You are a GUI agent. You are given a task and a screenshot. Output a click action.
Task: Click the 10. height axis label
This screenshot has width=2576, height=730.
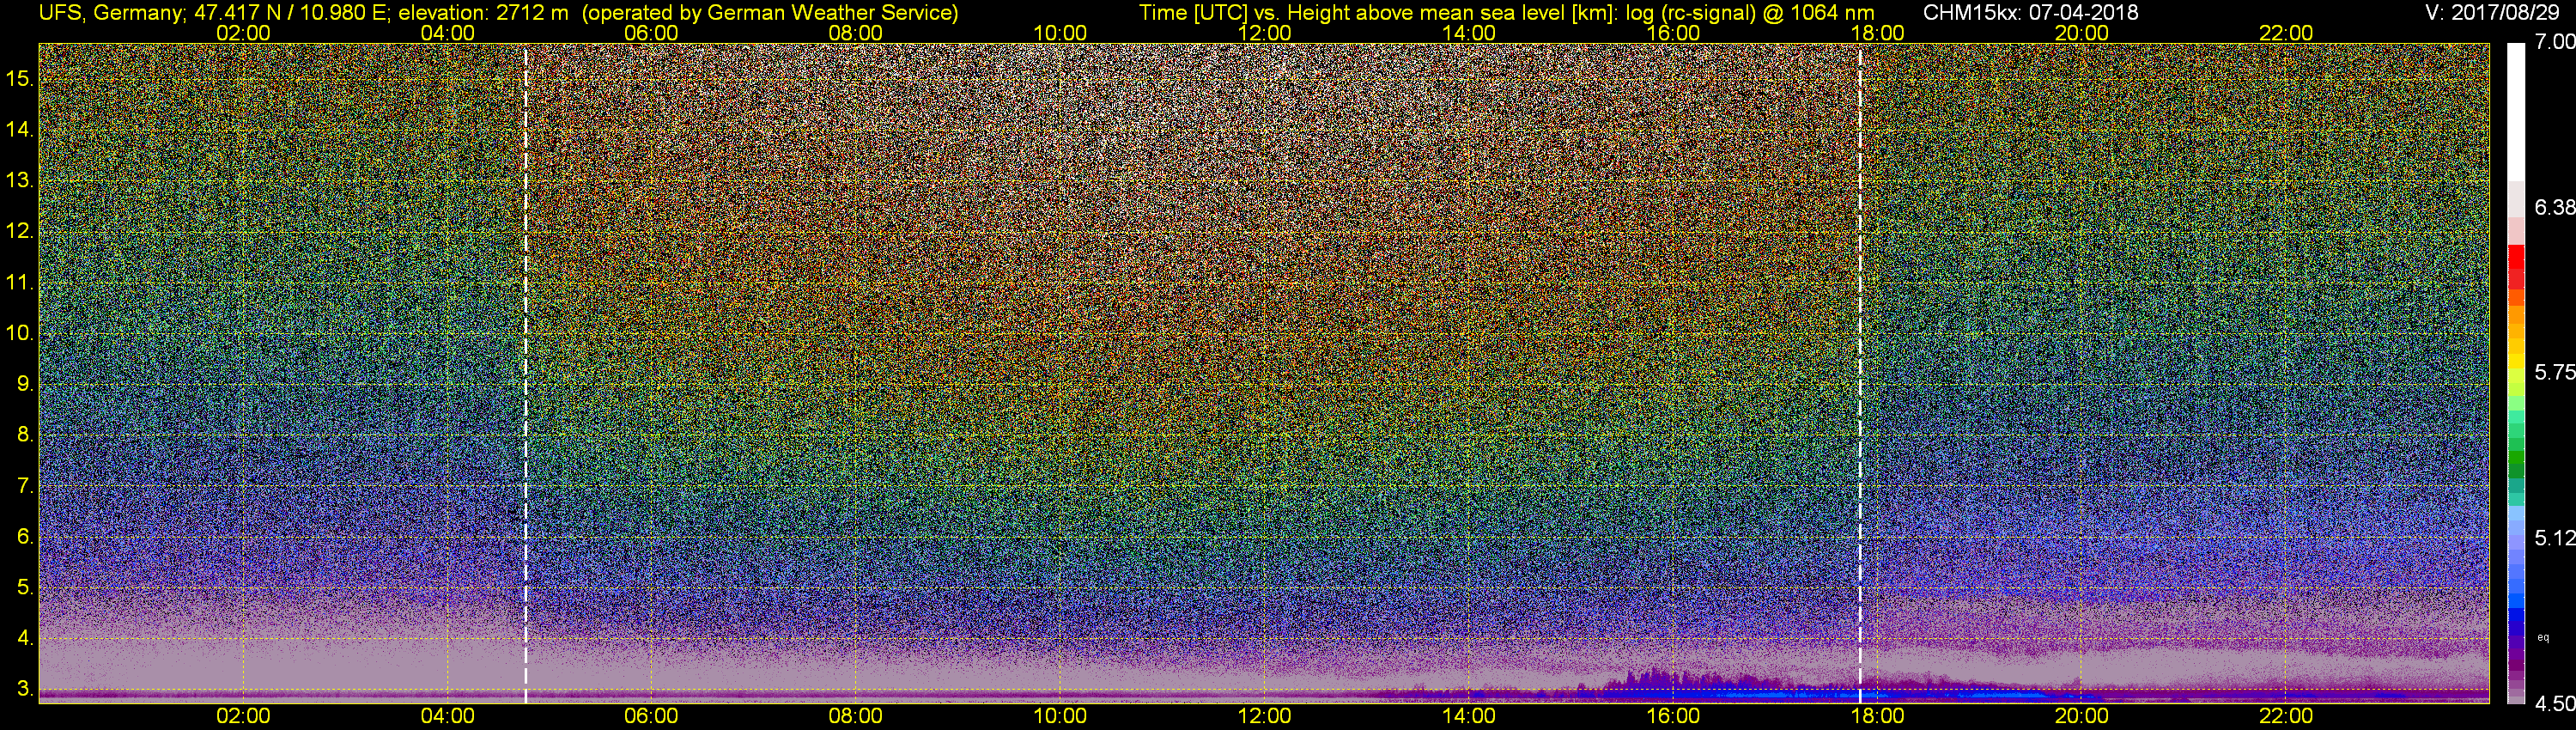[x=20, y=333]
